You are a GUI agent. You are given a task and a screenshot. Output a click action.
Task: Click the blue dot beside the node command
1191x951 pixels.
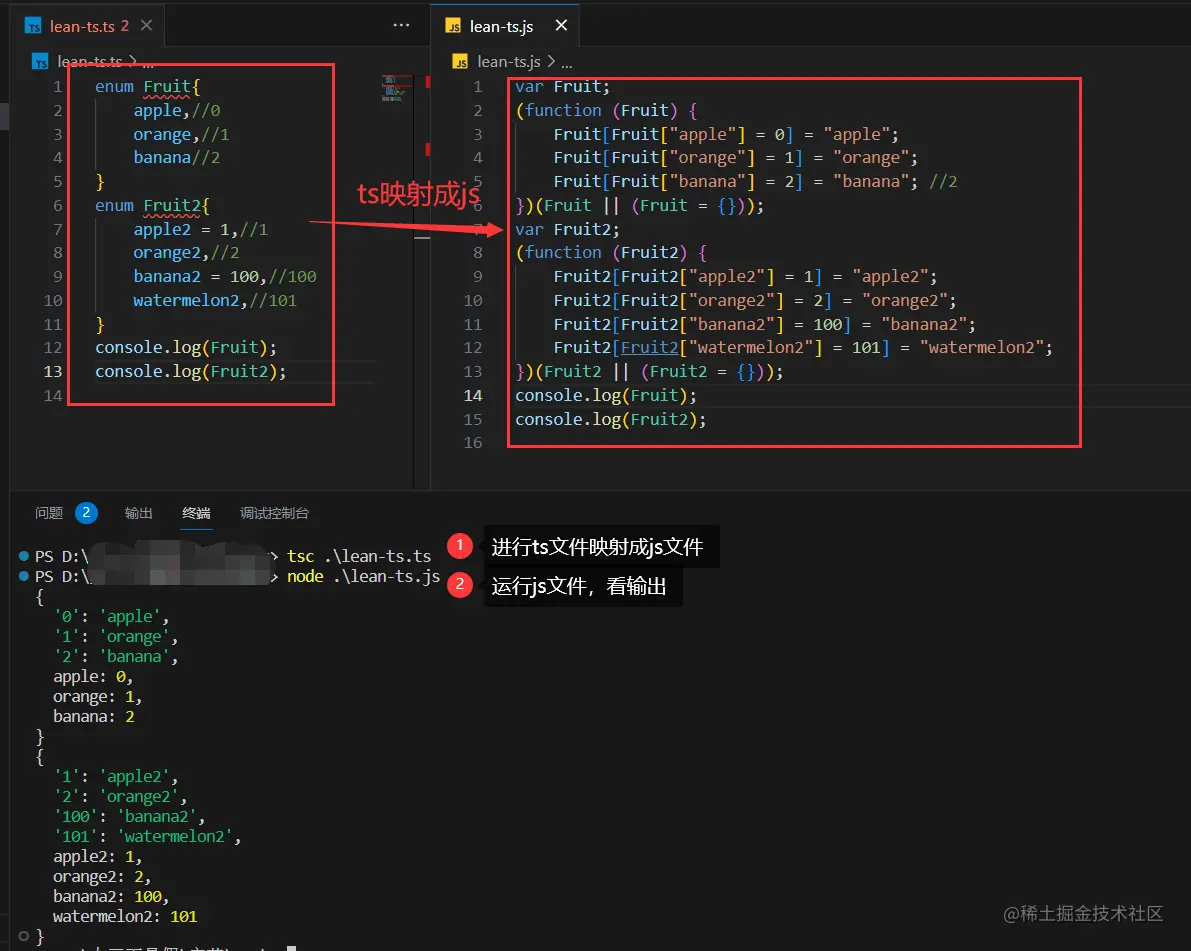(x=24, y=576)
